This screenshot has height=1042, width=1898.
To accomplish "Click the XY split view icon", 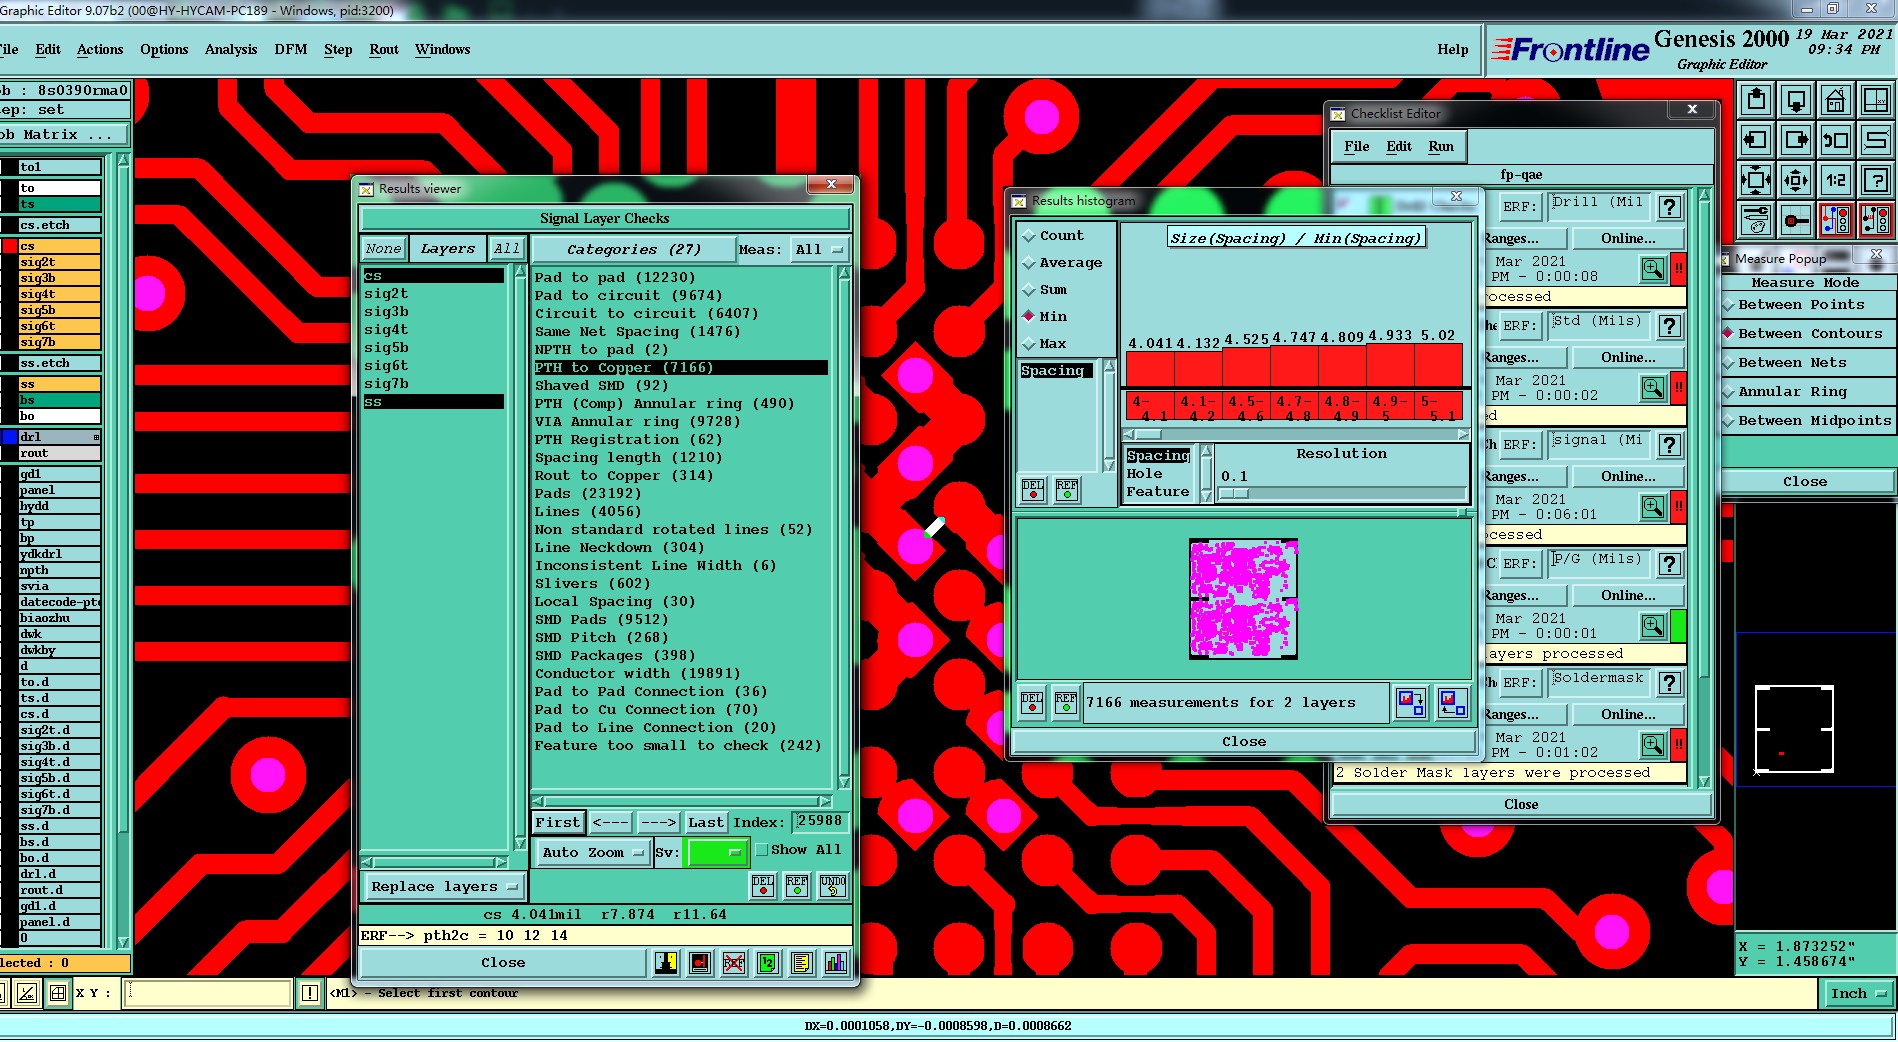I will (1876, 100).
